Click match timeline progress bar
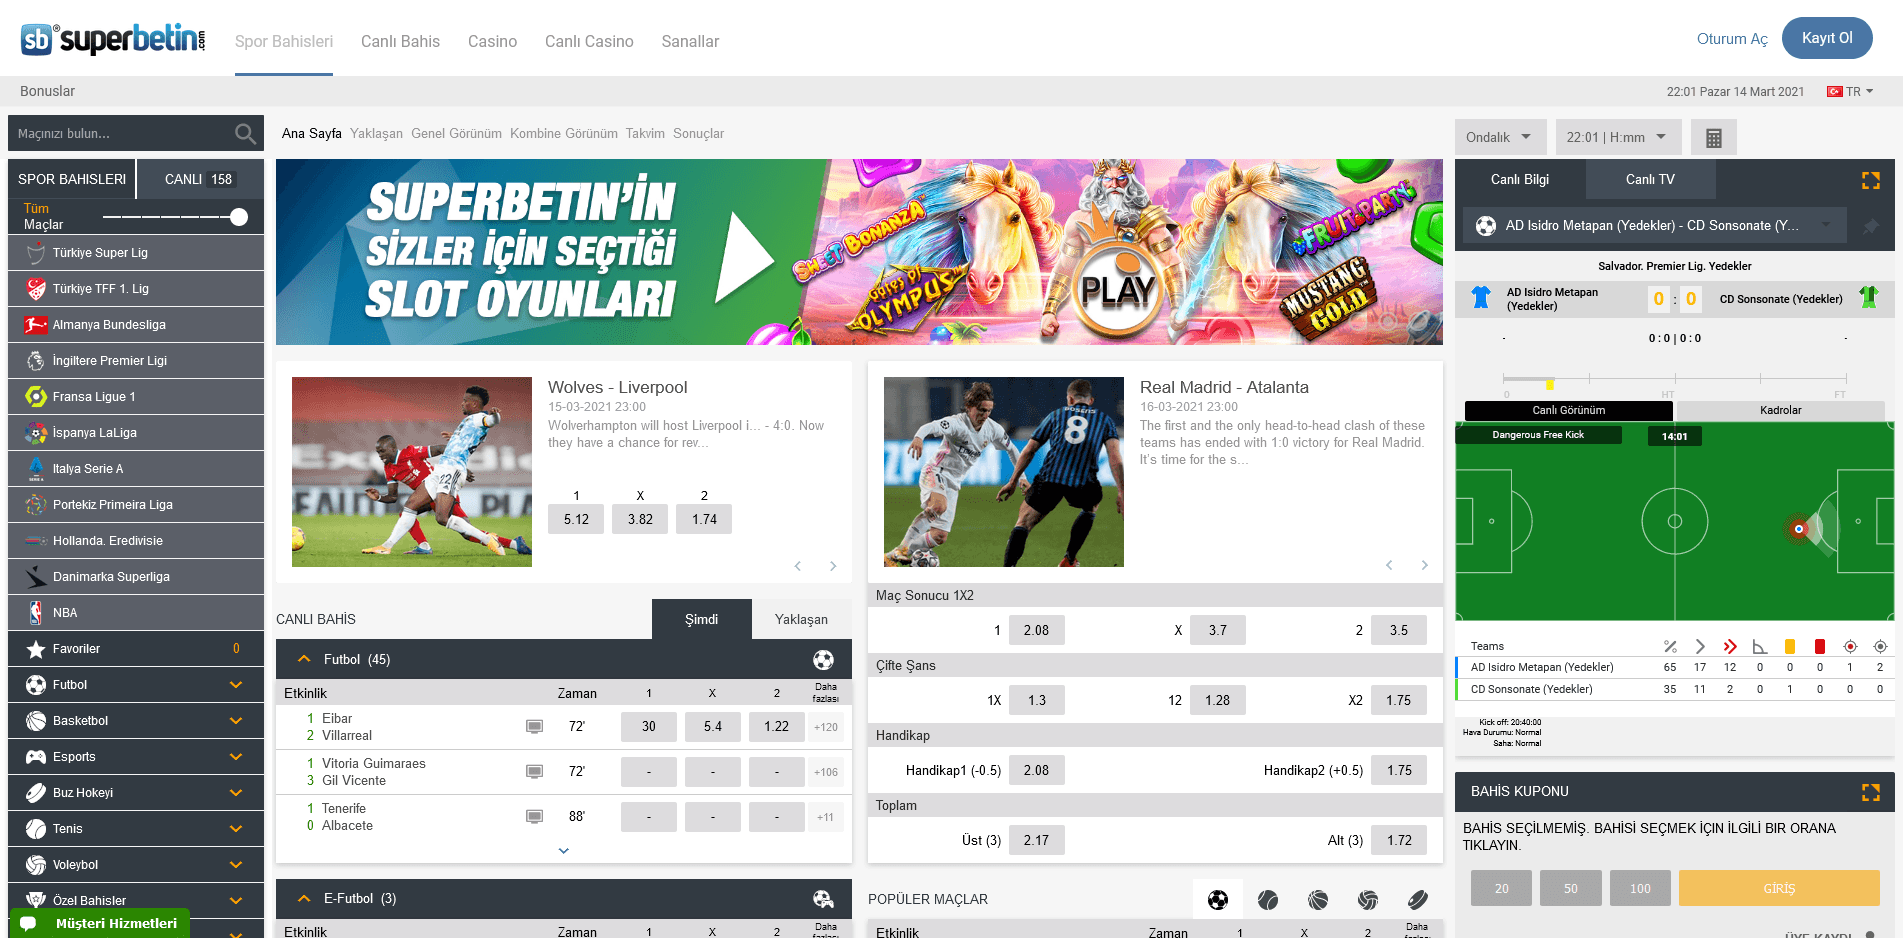This screenshot has height=938, width=1903. tap(1674, 379)
